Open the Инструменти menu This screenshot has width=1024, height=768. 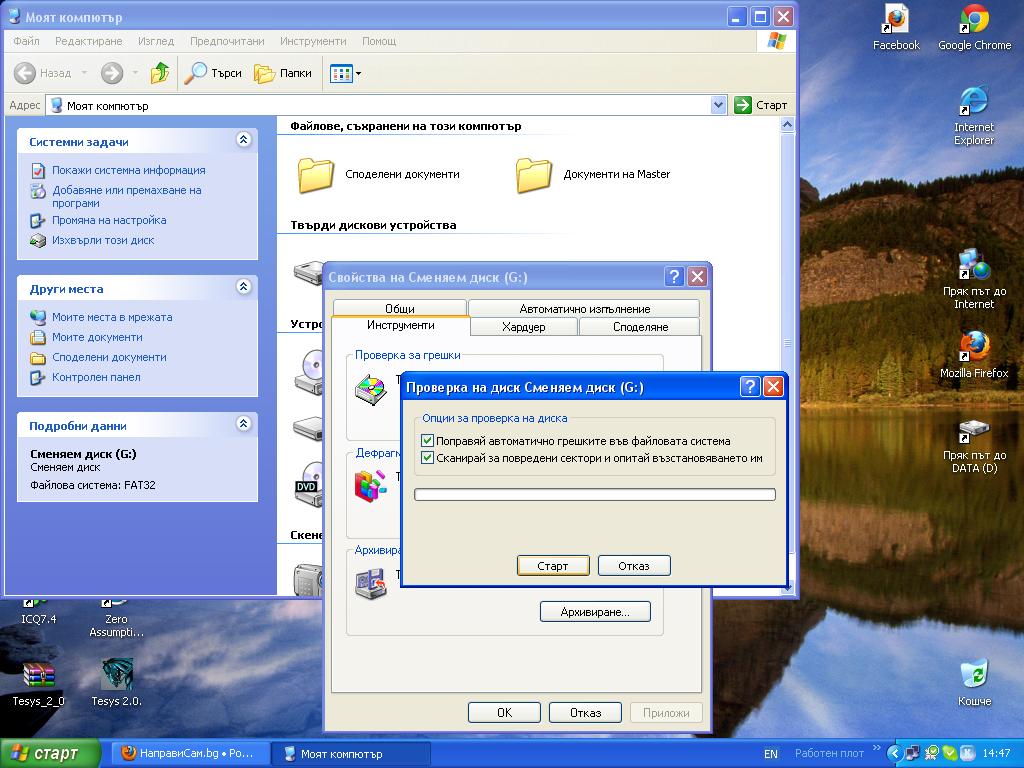[313, 41]
